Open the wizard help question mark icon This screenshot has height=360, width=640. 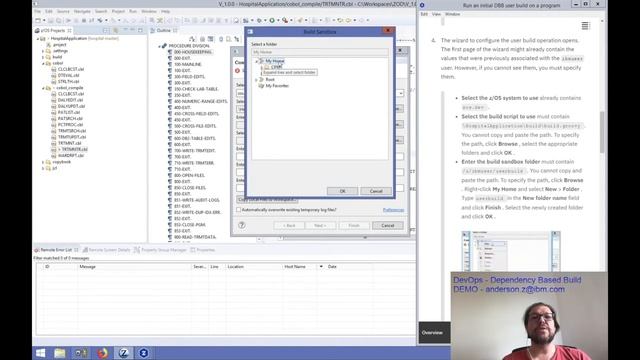coord(242,225)
